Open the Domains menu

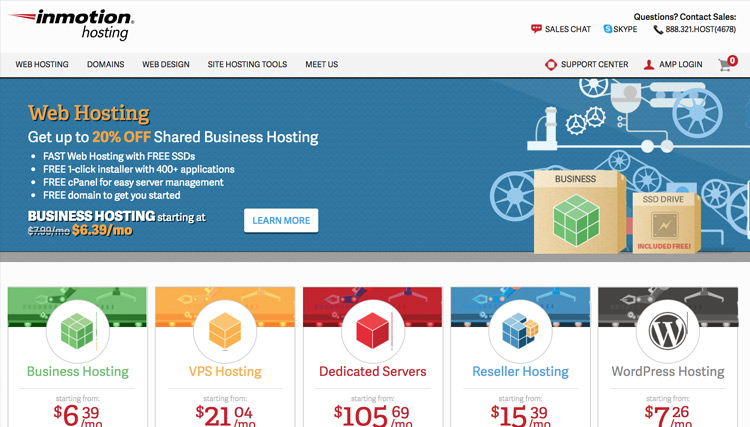[x=105, y=65]
